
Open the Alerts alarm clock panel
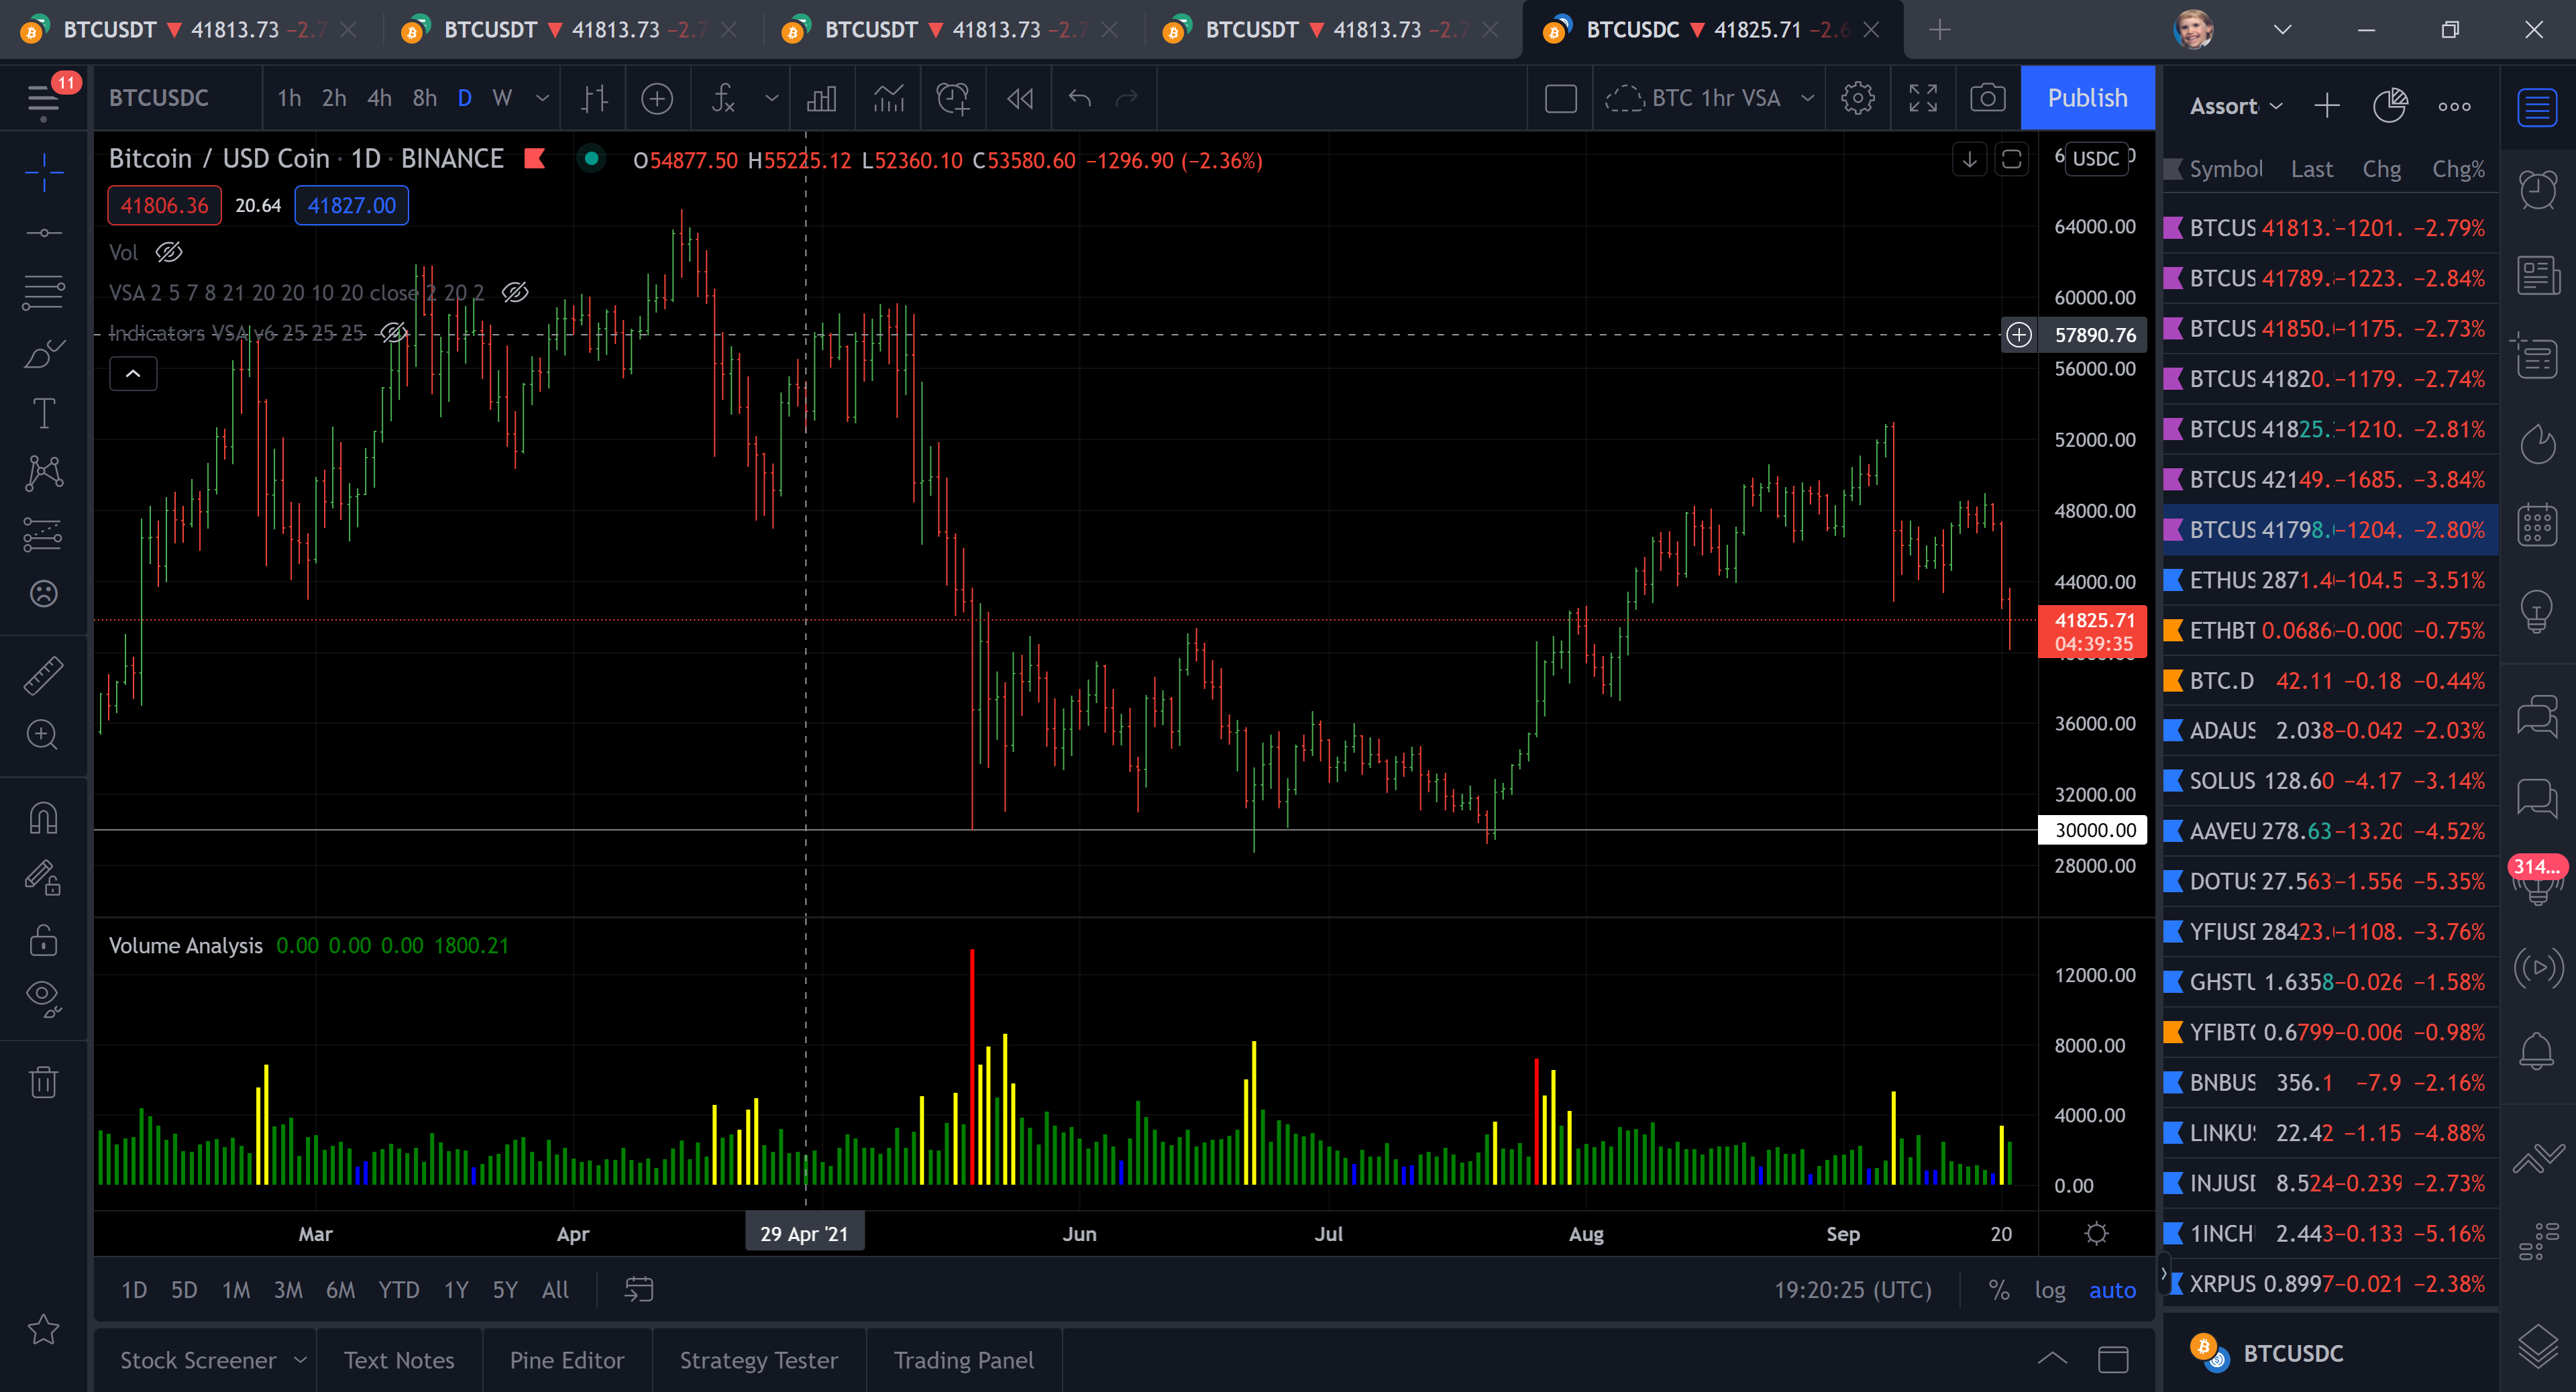(2537, 189)
